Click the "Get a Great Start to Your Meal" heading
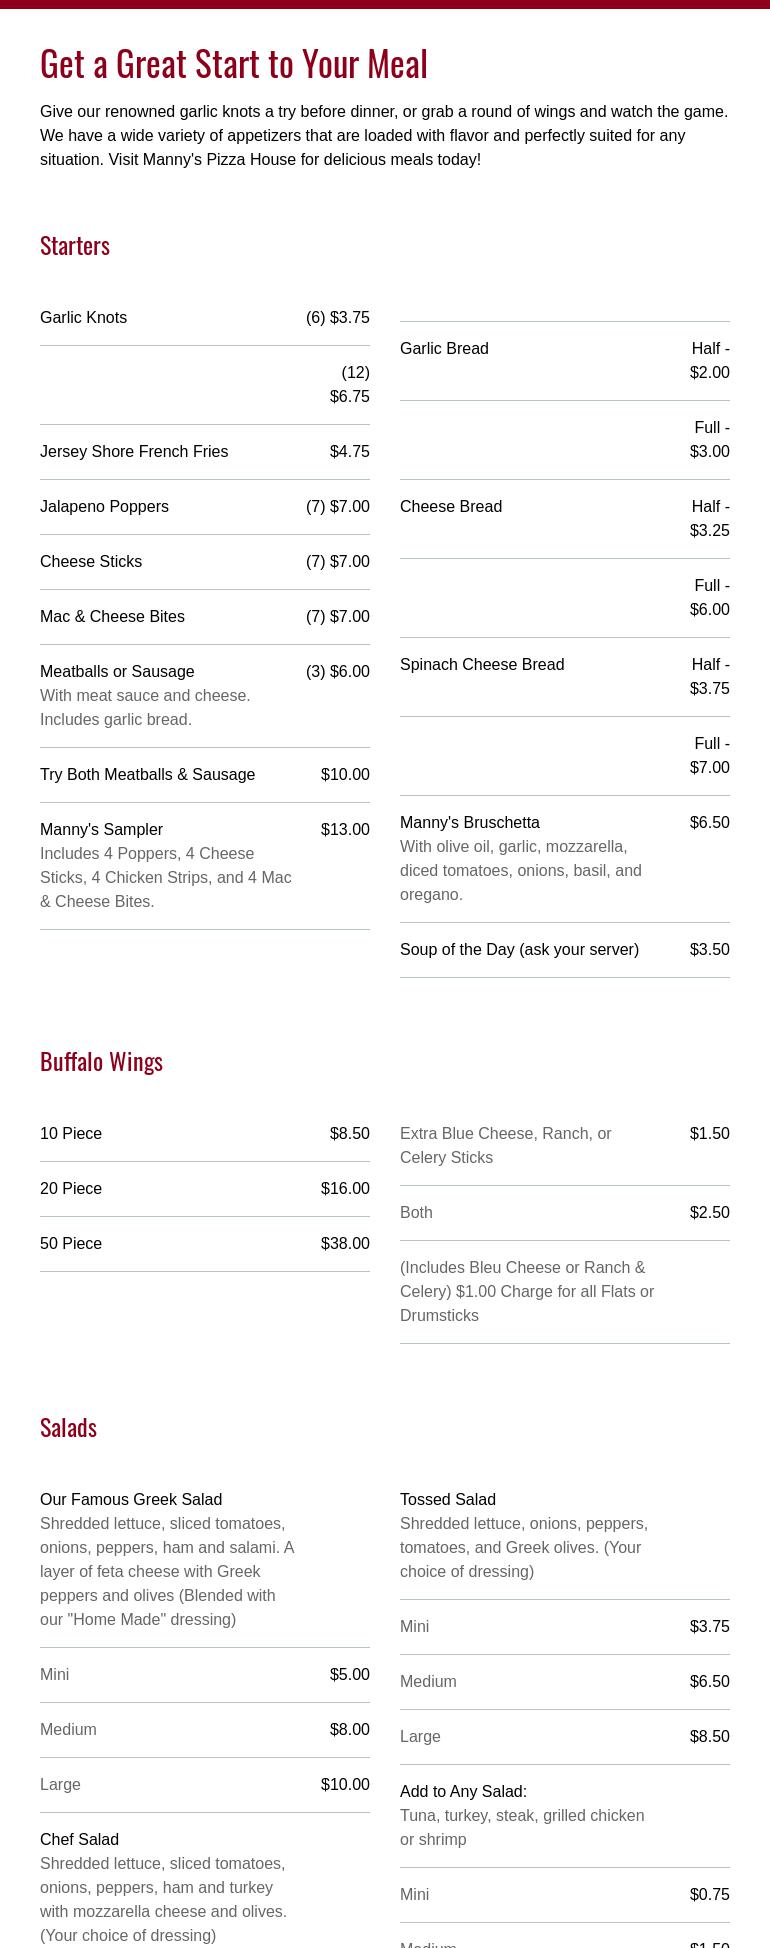Image resolution: width=770 pixels, height=1948 pixels. 233,64
